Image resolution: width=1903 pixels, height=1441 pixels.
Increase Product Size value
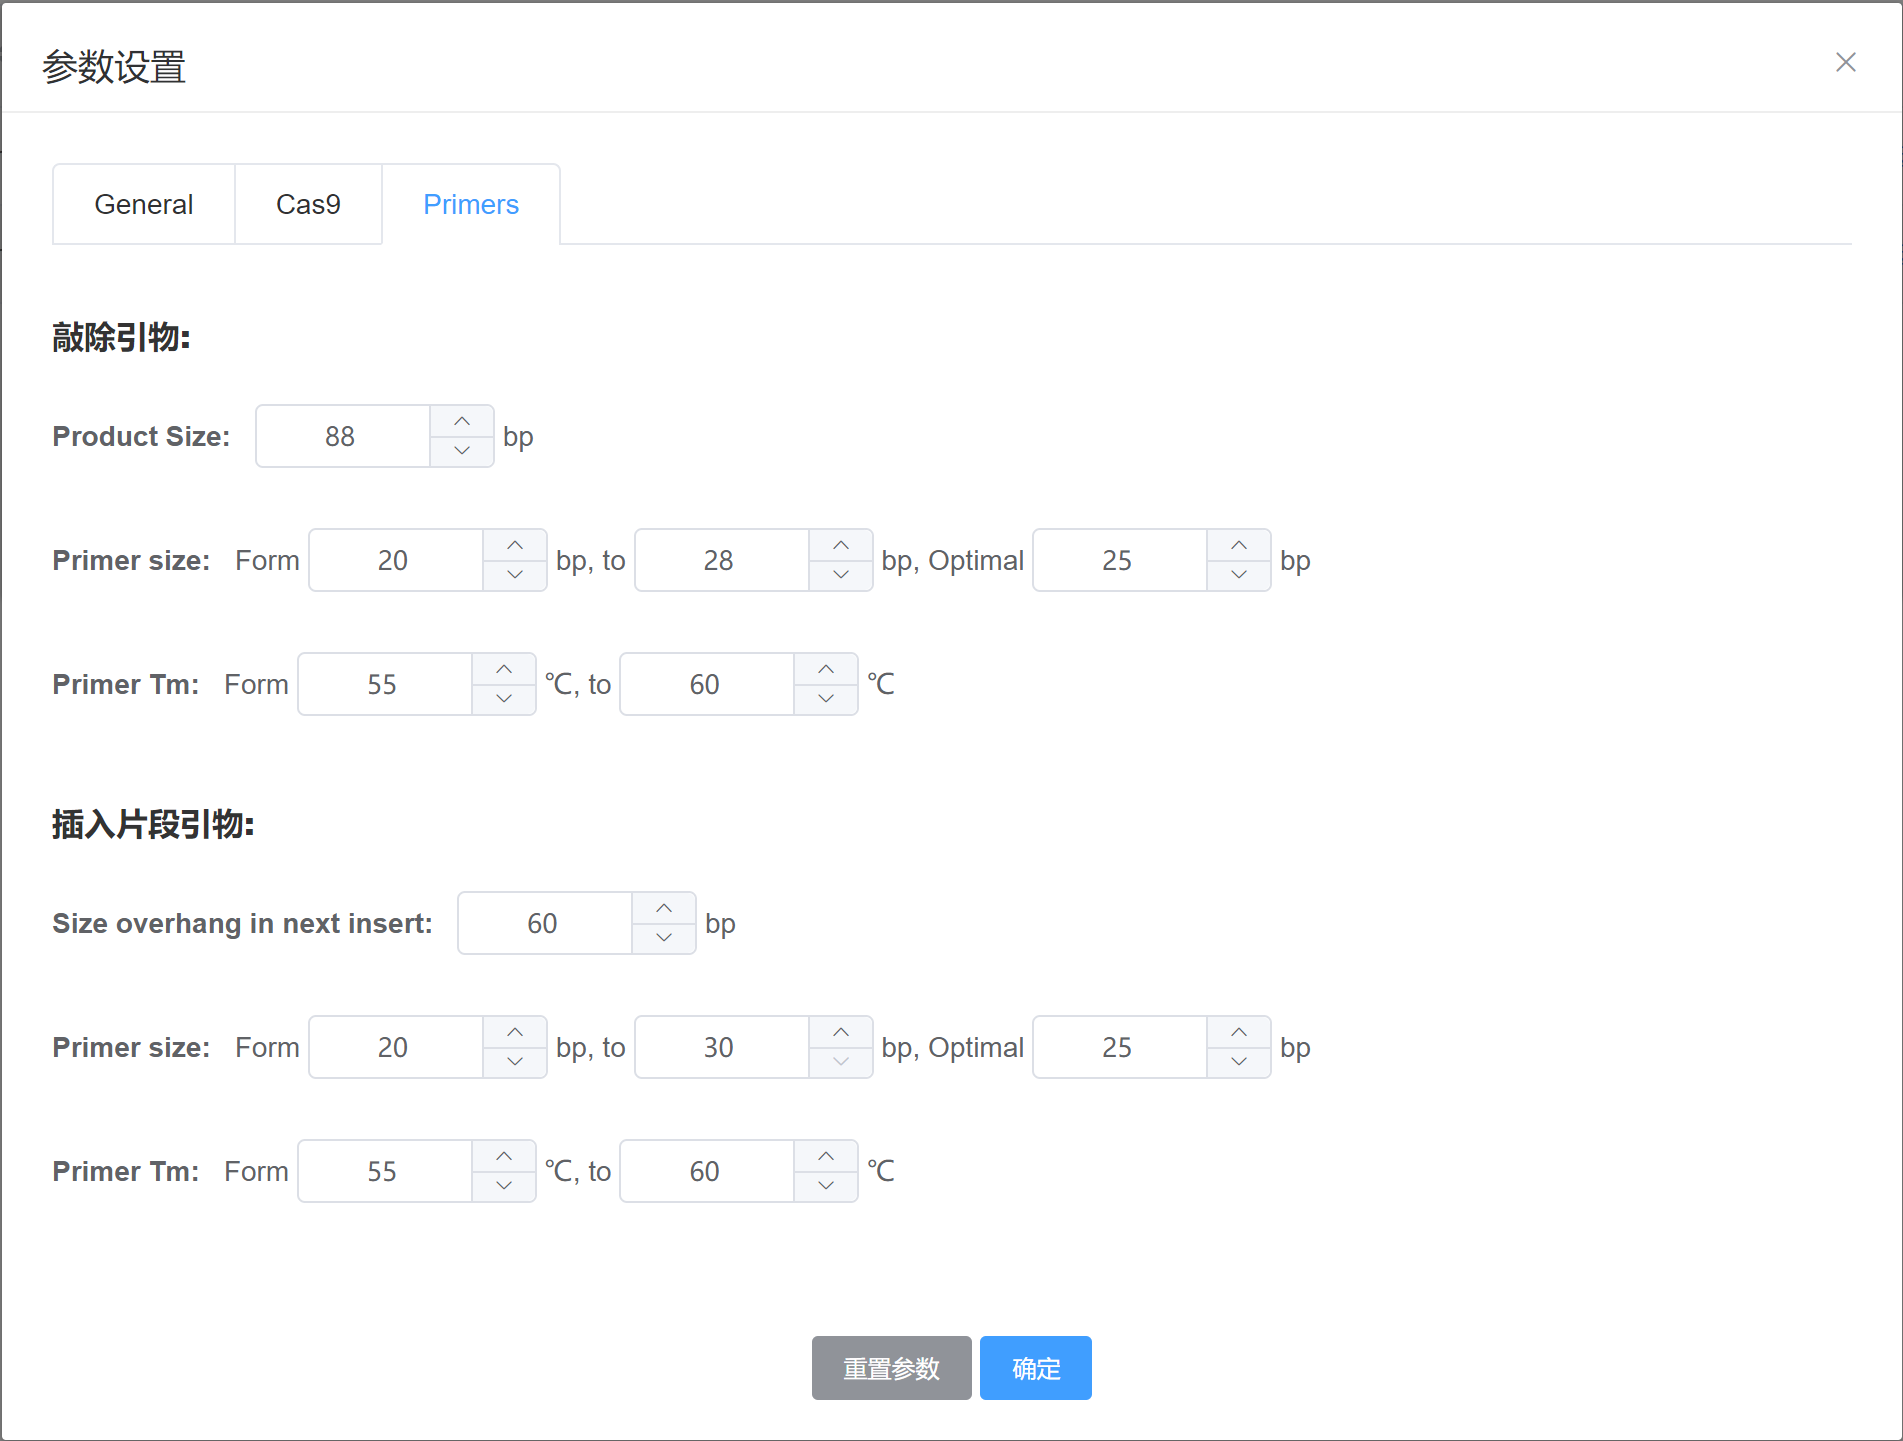pyautogui.click(x=462, y=421)
